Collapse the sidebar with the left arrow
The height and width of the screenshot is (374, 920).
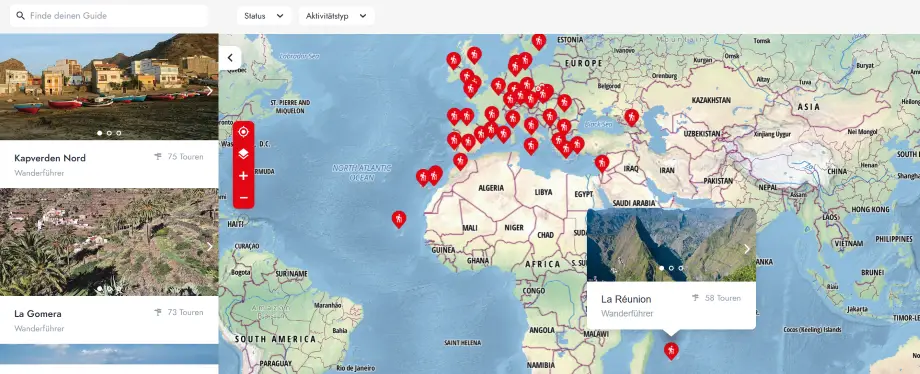coord(230,58)
